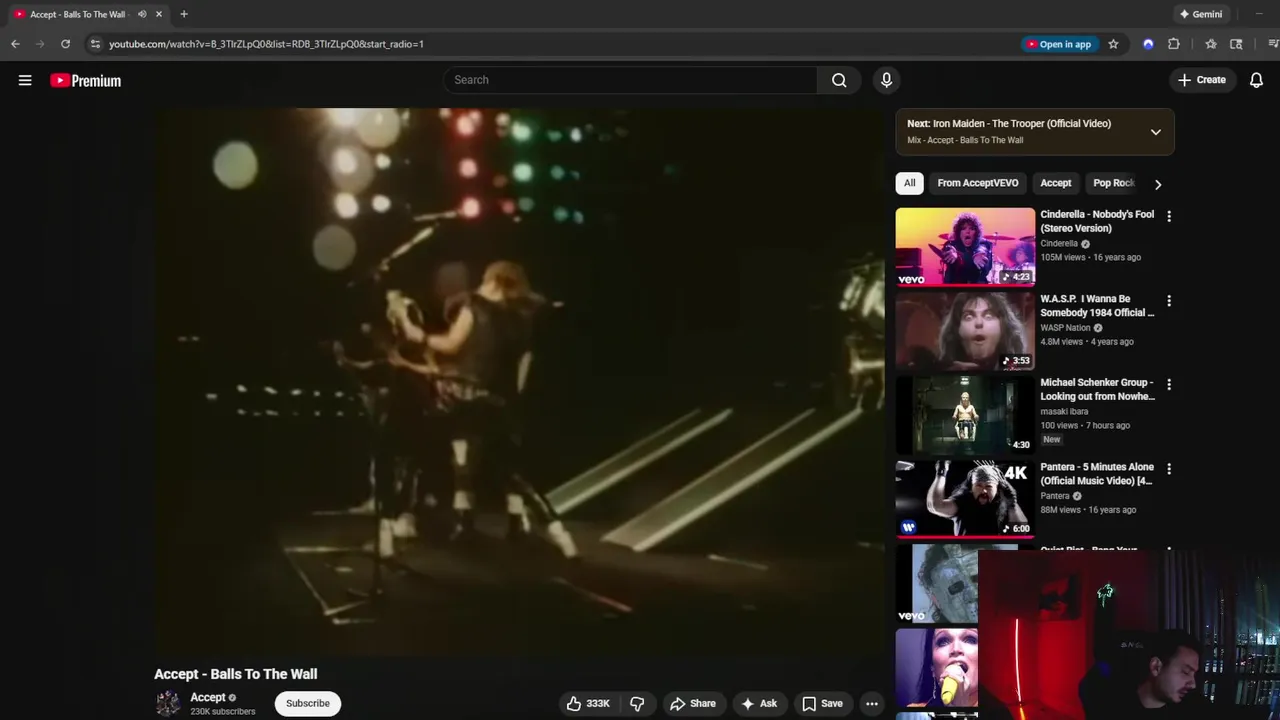Screen dimensions: 1280x720
Task: Open the Accept channel avatar
Action: pyautogui.click(x=168, y=703)
